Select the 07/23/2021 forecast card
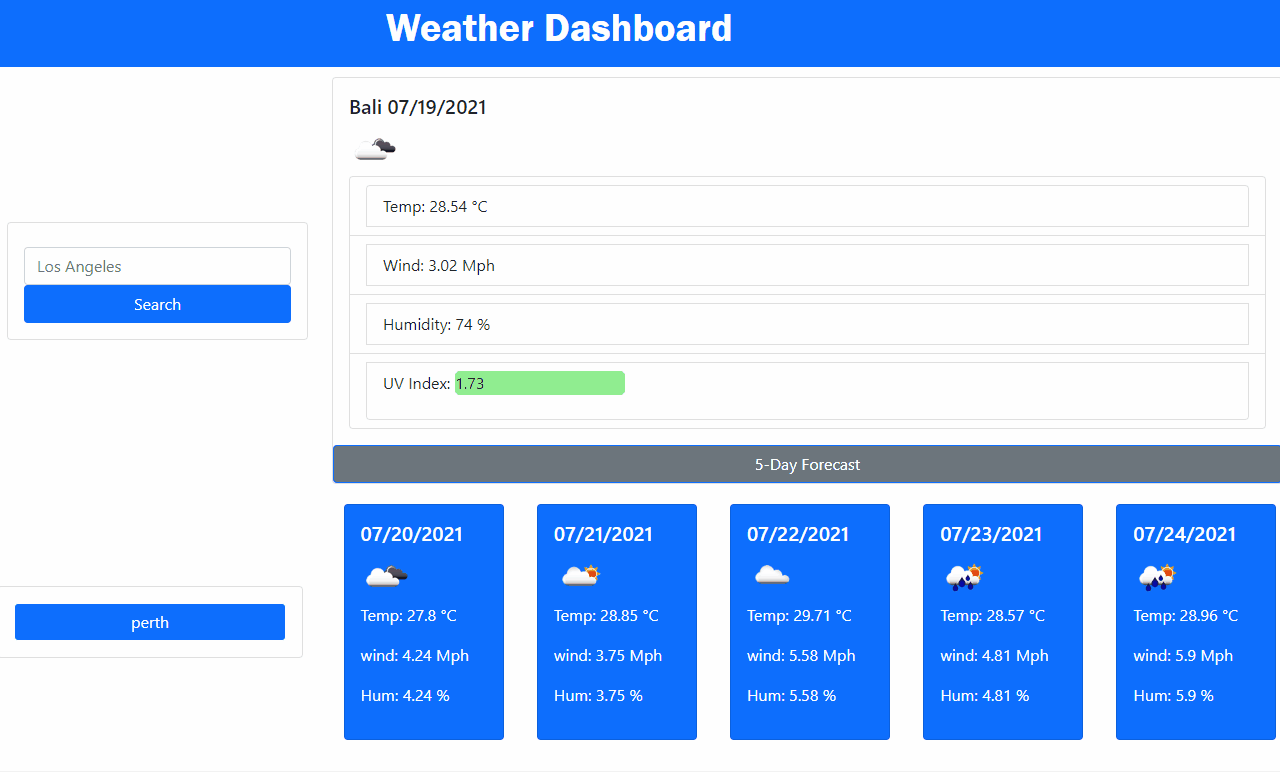 [1002, 621]
